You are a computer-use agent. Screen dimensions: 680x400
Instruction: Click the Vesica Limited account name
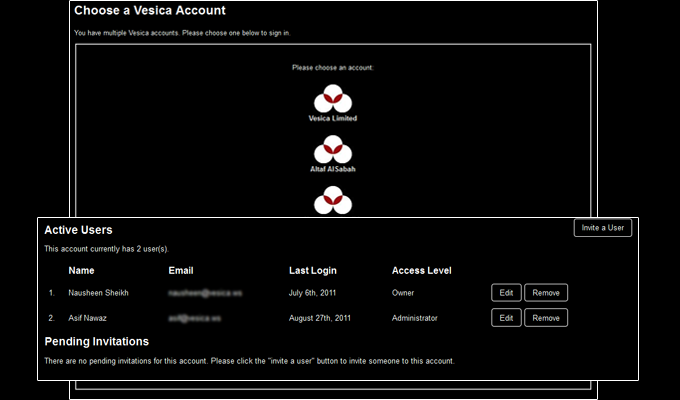pyautogui.click(x=333, y=118)
